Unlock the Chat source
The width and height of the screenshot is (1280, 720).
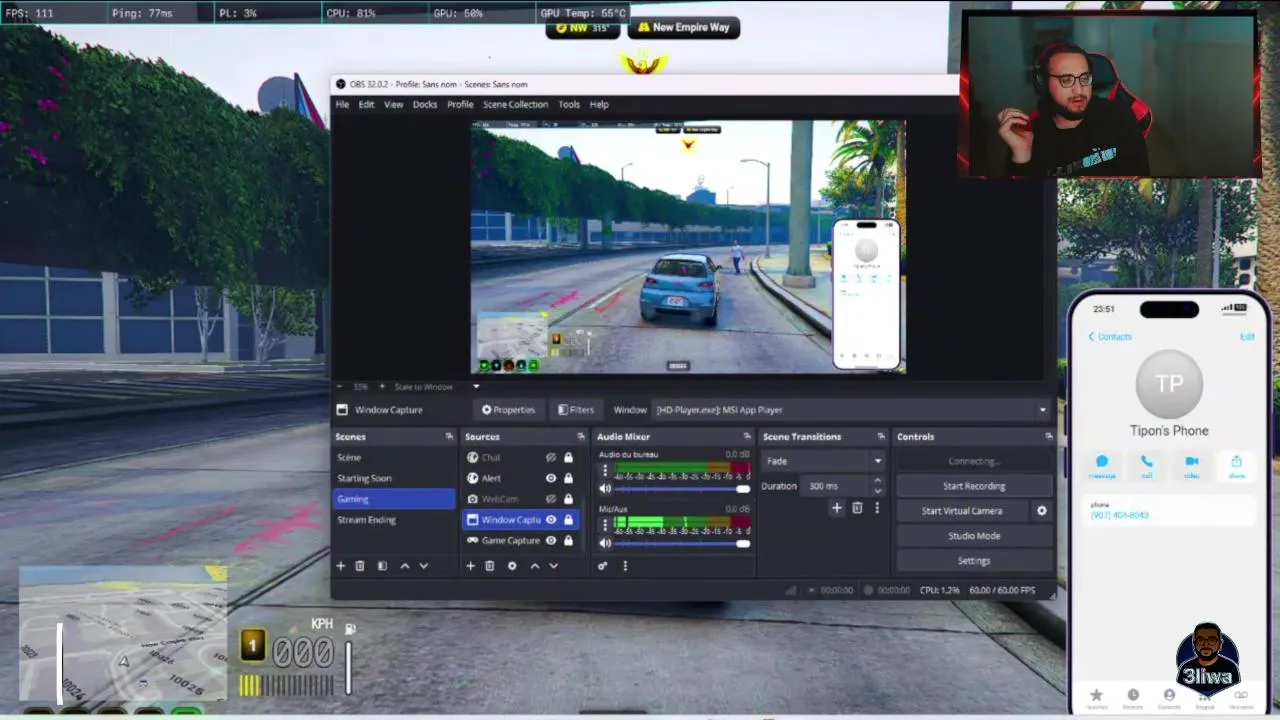point(568,457)
